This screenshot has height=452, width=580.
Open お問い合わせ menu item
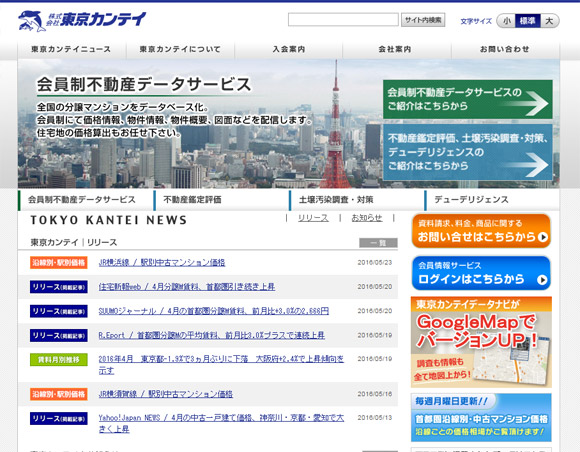pos(505,49)
